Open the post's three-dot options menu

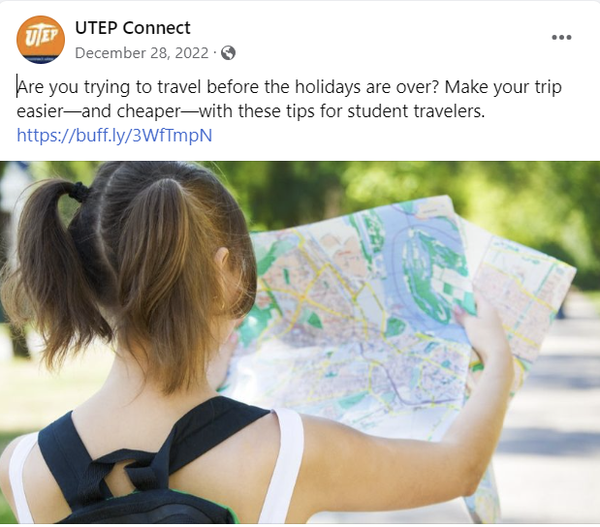pyautogui.click(x=561, y=37)
